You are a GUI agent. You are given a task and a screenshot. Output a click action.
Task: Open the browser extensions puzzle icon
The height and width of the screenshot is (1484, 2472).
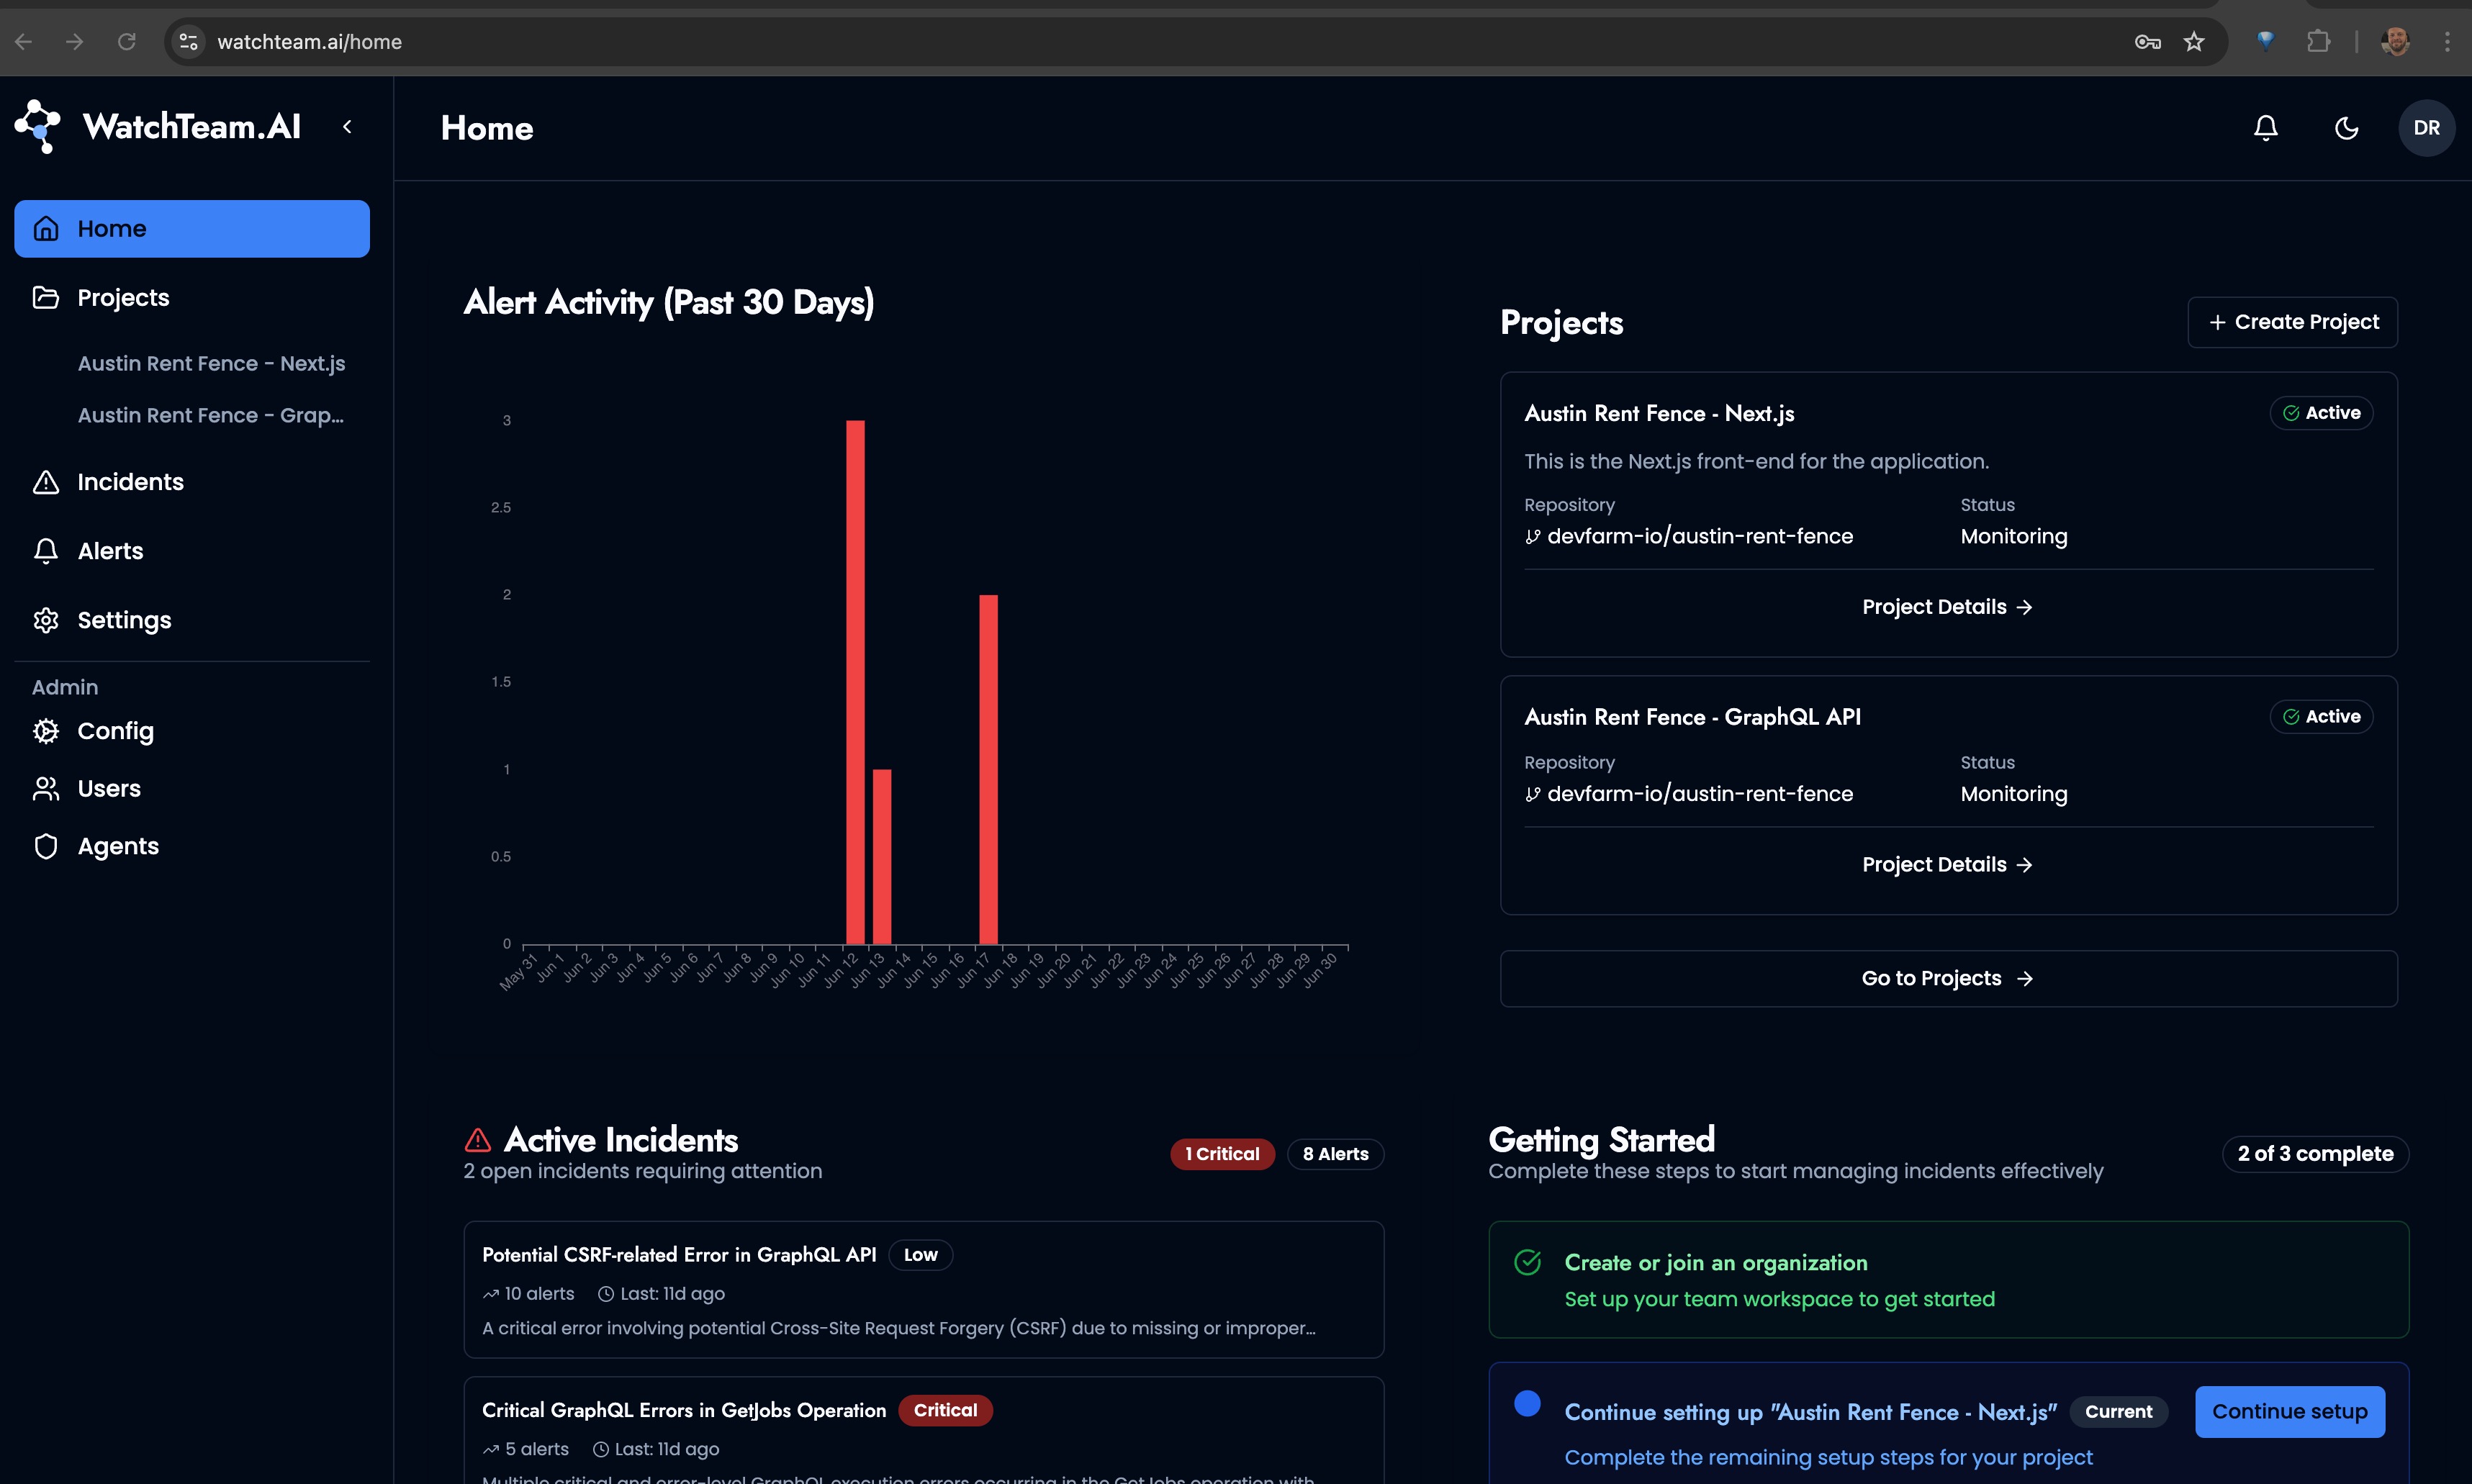click(x=2317, y=42)
